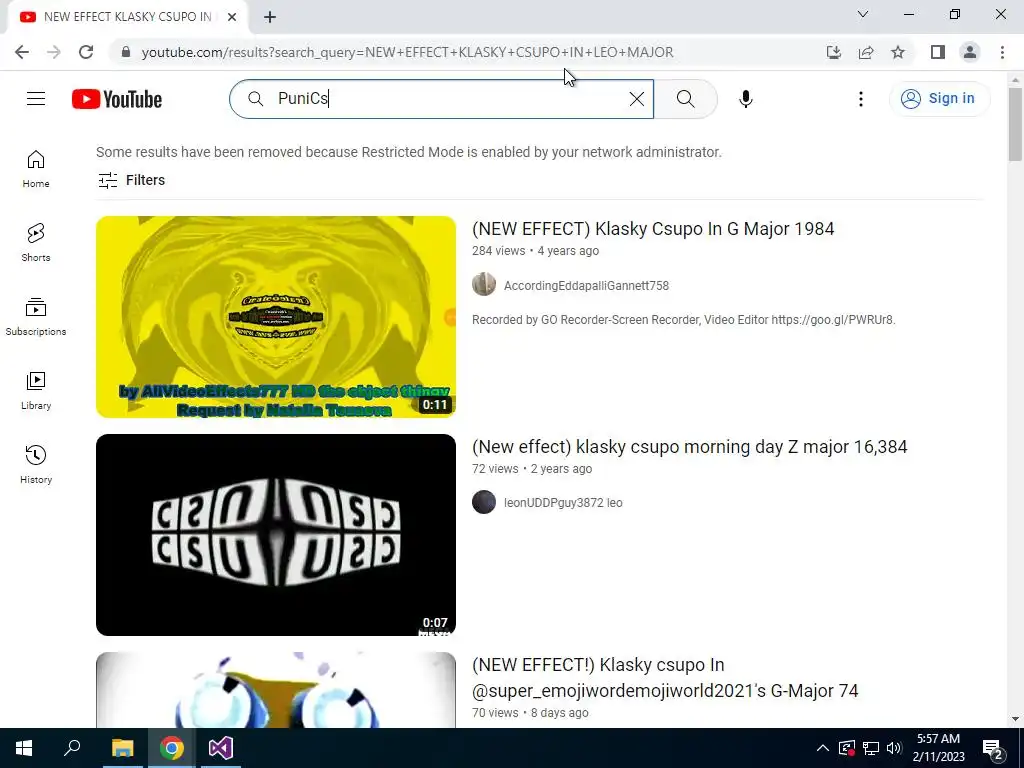Show hidden system tray icons
Image resolution: width=1024 pixels, height=768 pixels.
tap(823, 748)
